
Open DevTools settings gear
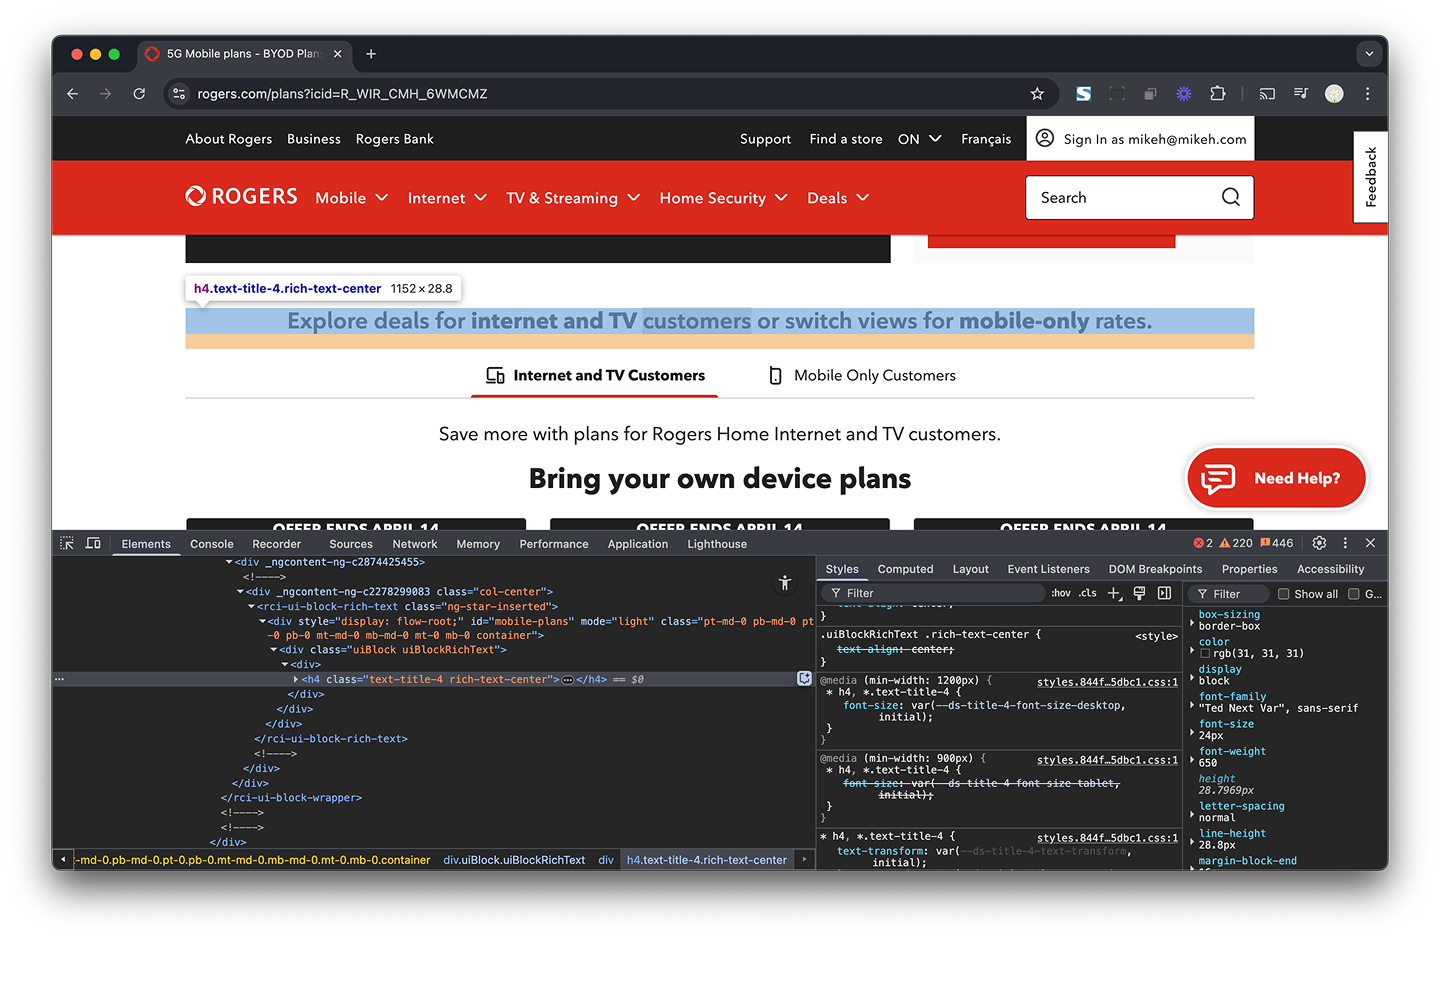click(x=1319, y=543)
